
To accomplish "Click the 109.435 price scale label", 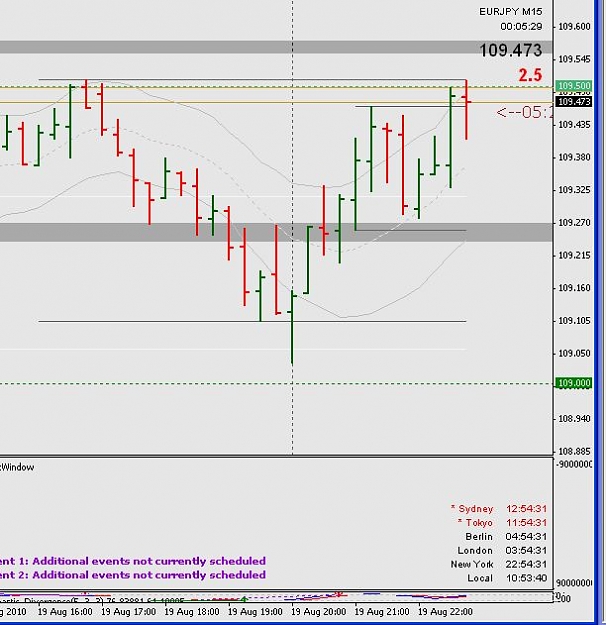I will pos(574,125).
